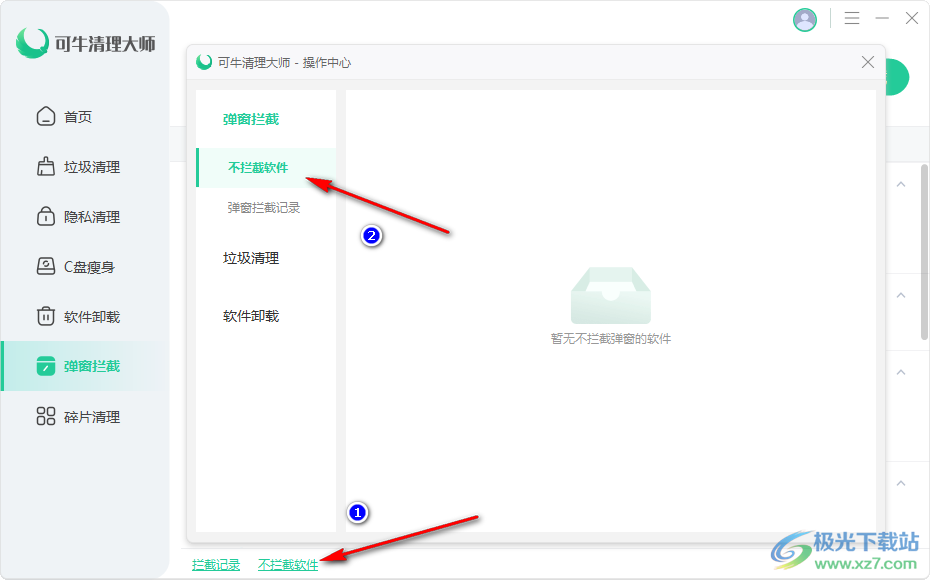
Task: Open 碎片清理 via its four-square icon
Action: [46, 417]
